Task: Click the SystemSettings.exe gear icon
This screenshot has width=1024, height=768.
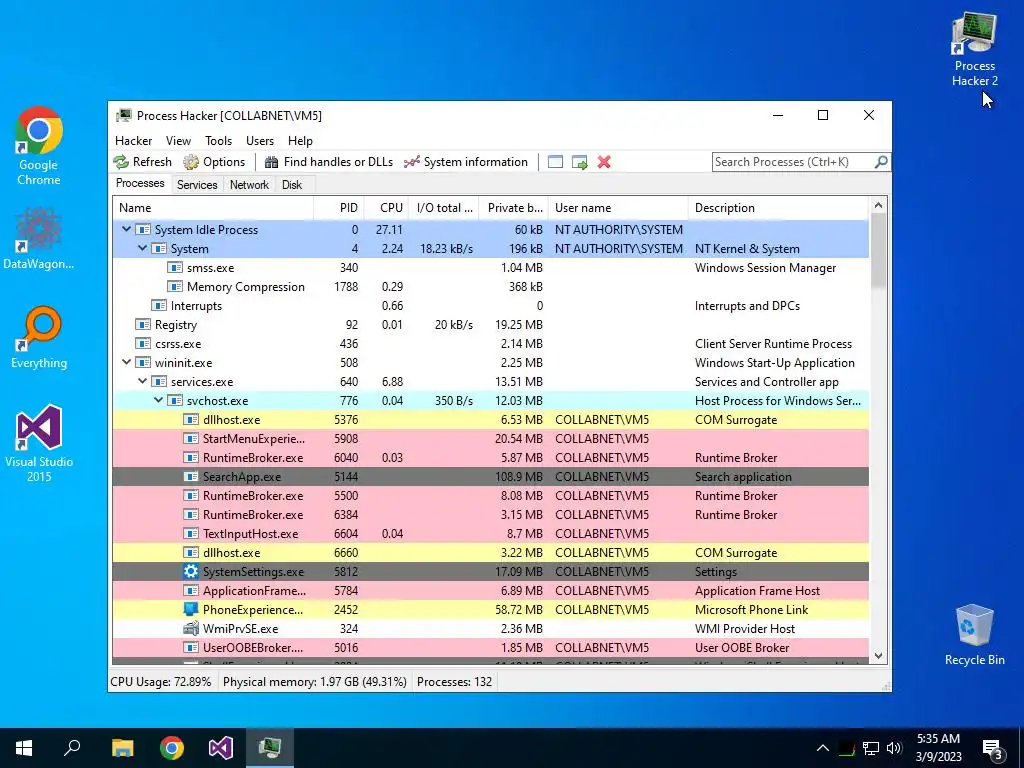Action: click(x=191, y=571)
